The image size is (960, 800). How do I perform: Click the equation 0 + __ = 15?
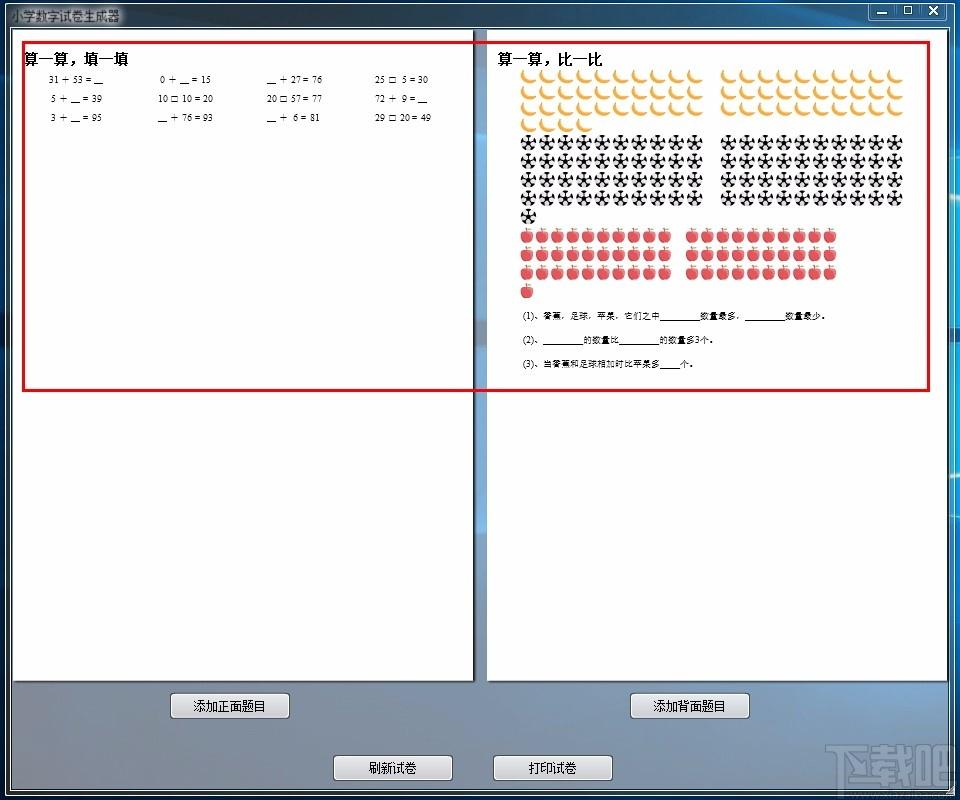(x=185, y=80)
